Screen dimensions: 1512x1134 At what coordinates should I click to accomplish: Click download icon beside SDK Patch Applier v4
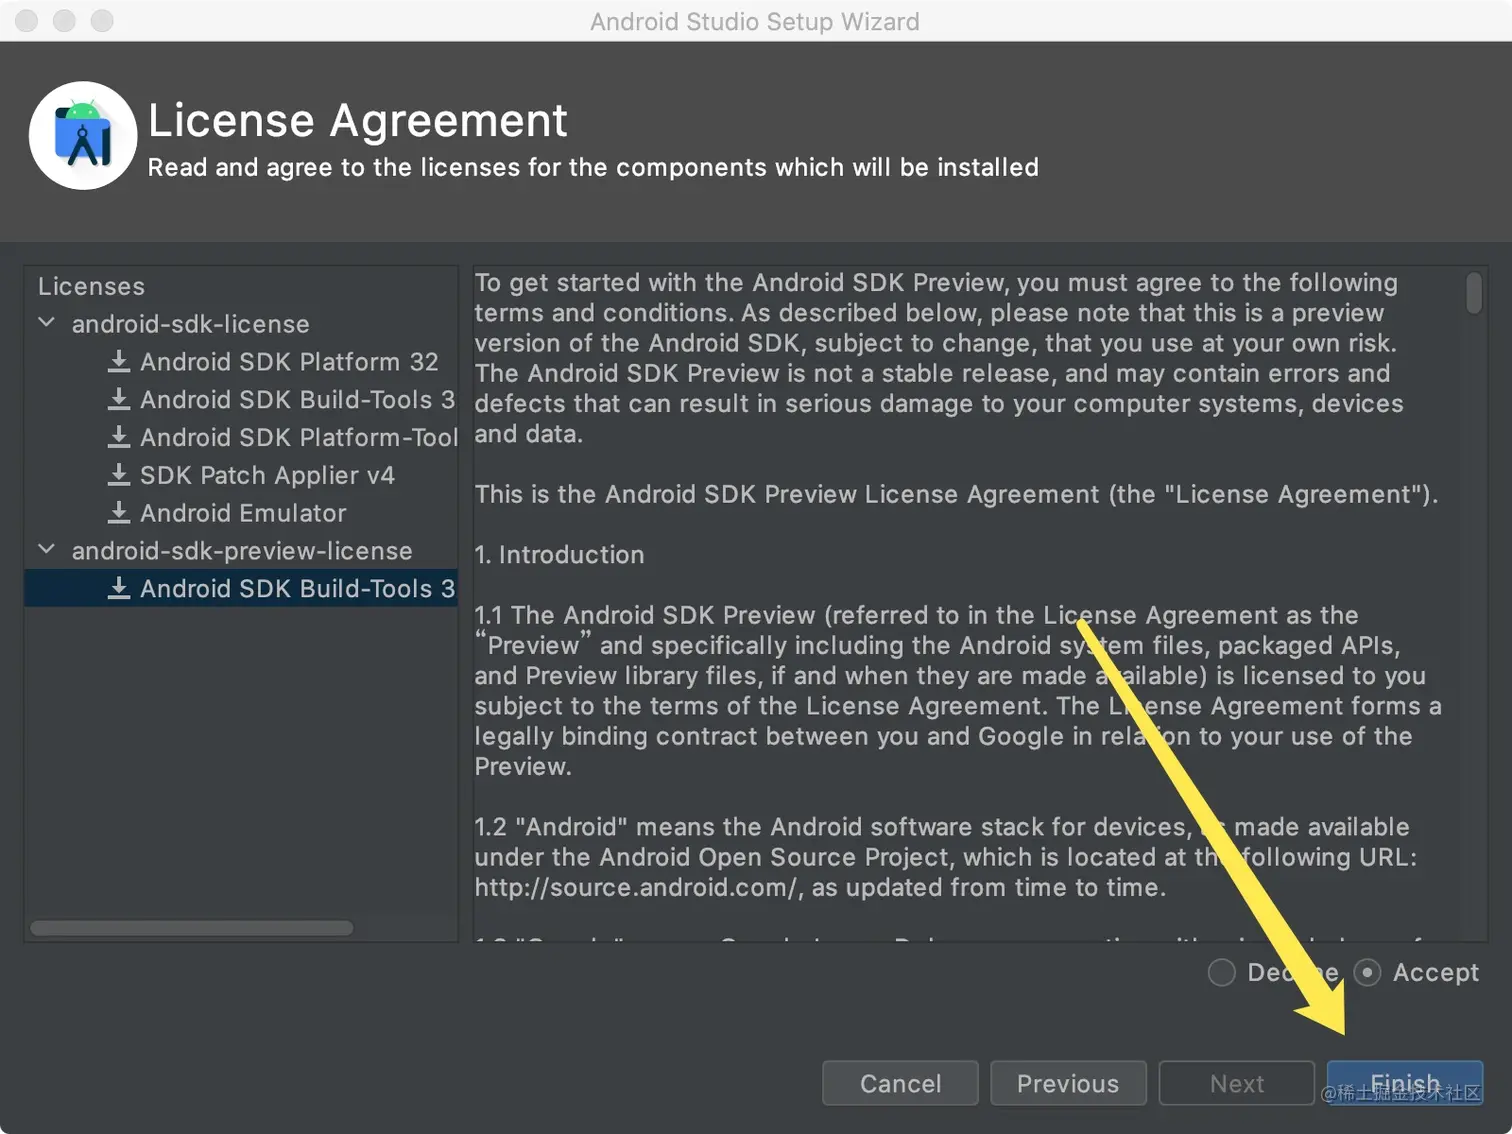pos(119,475)
